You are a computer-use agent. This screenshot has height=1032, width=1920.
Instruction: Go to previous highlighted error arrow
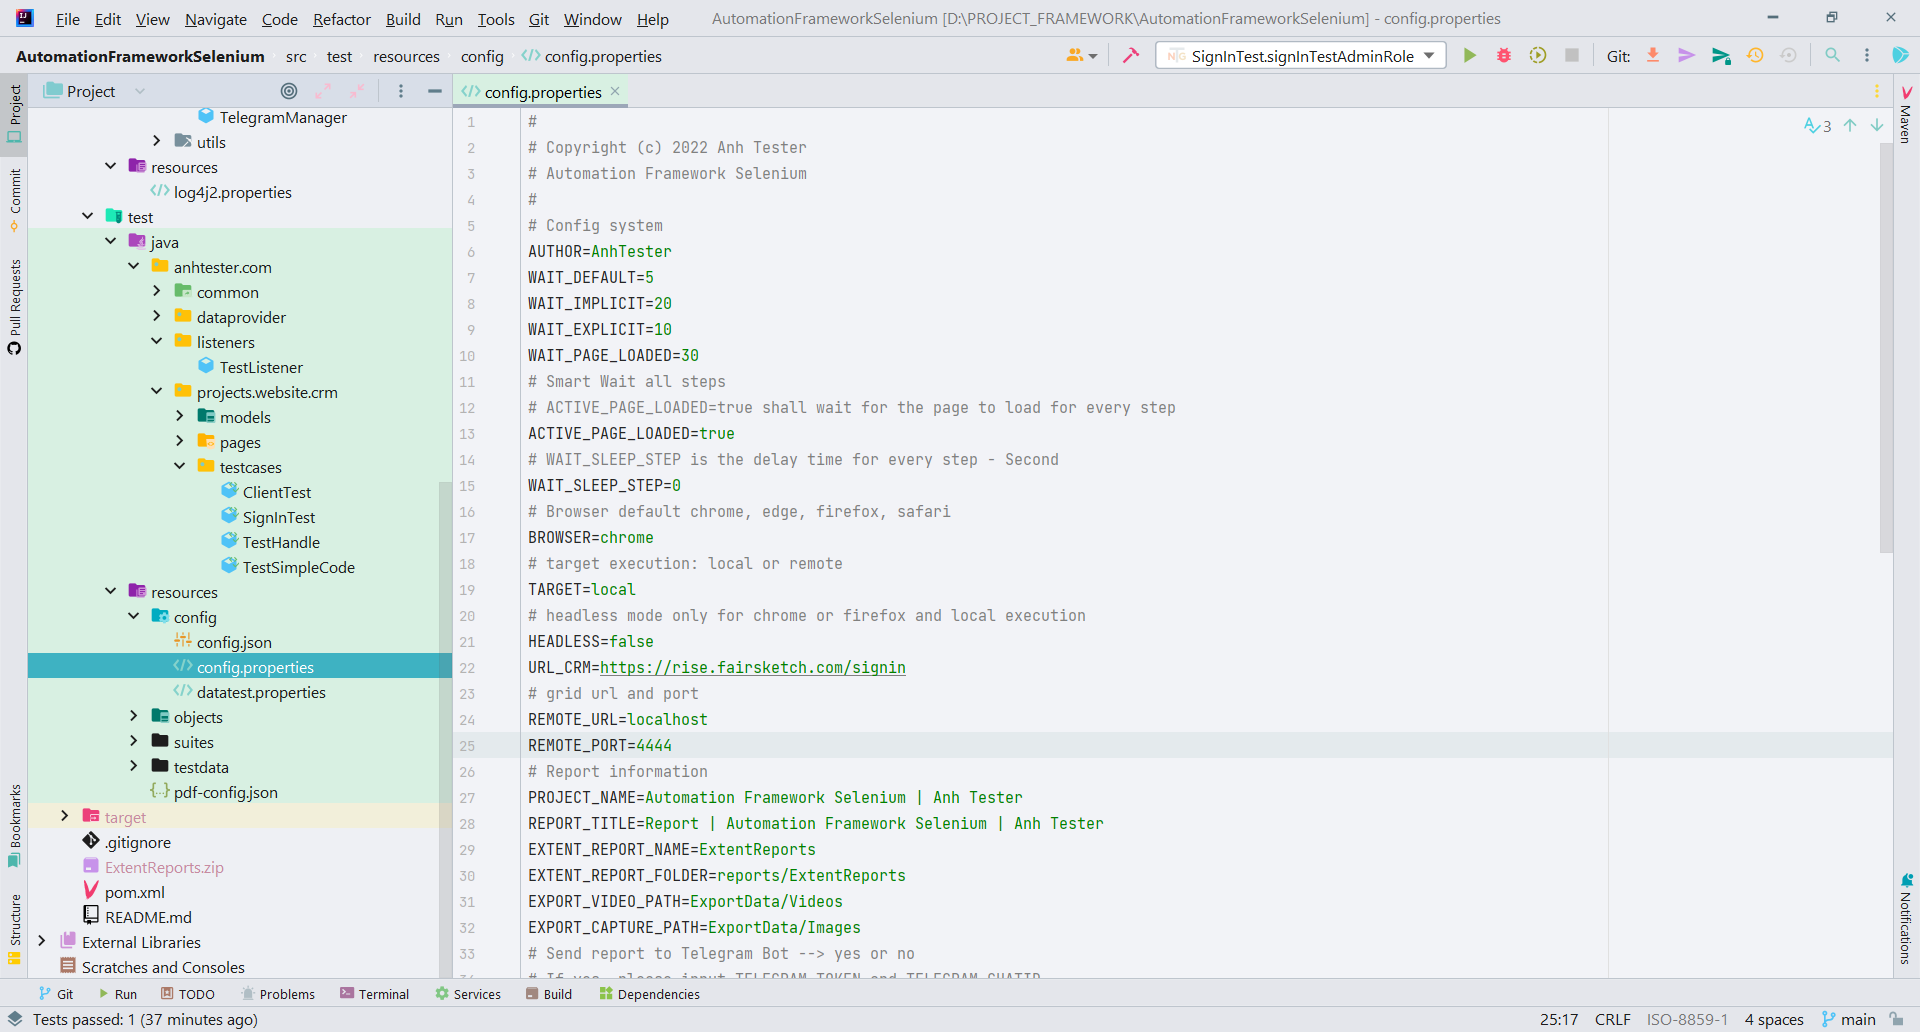click(x=1850, y=126)
